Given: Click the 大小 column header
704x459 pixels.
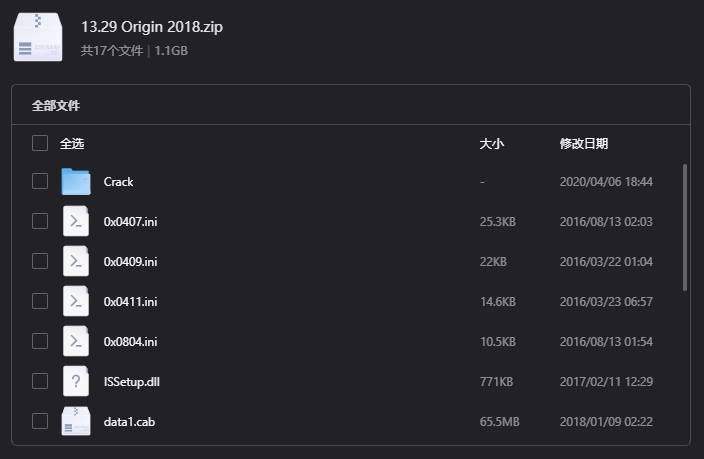Looking at the screenshot, I should (492, 144).
